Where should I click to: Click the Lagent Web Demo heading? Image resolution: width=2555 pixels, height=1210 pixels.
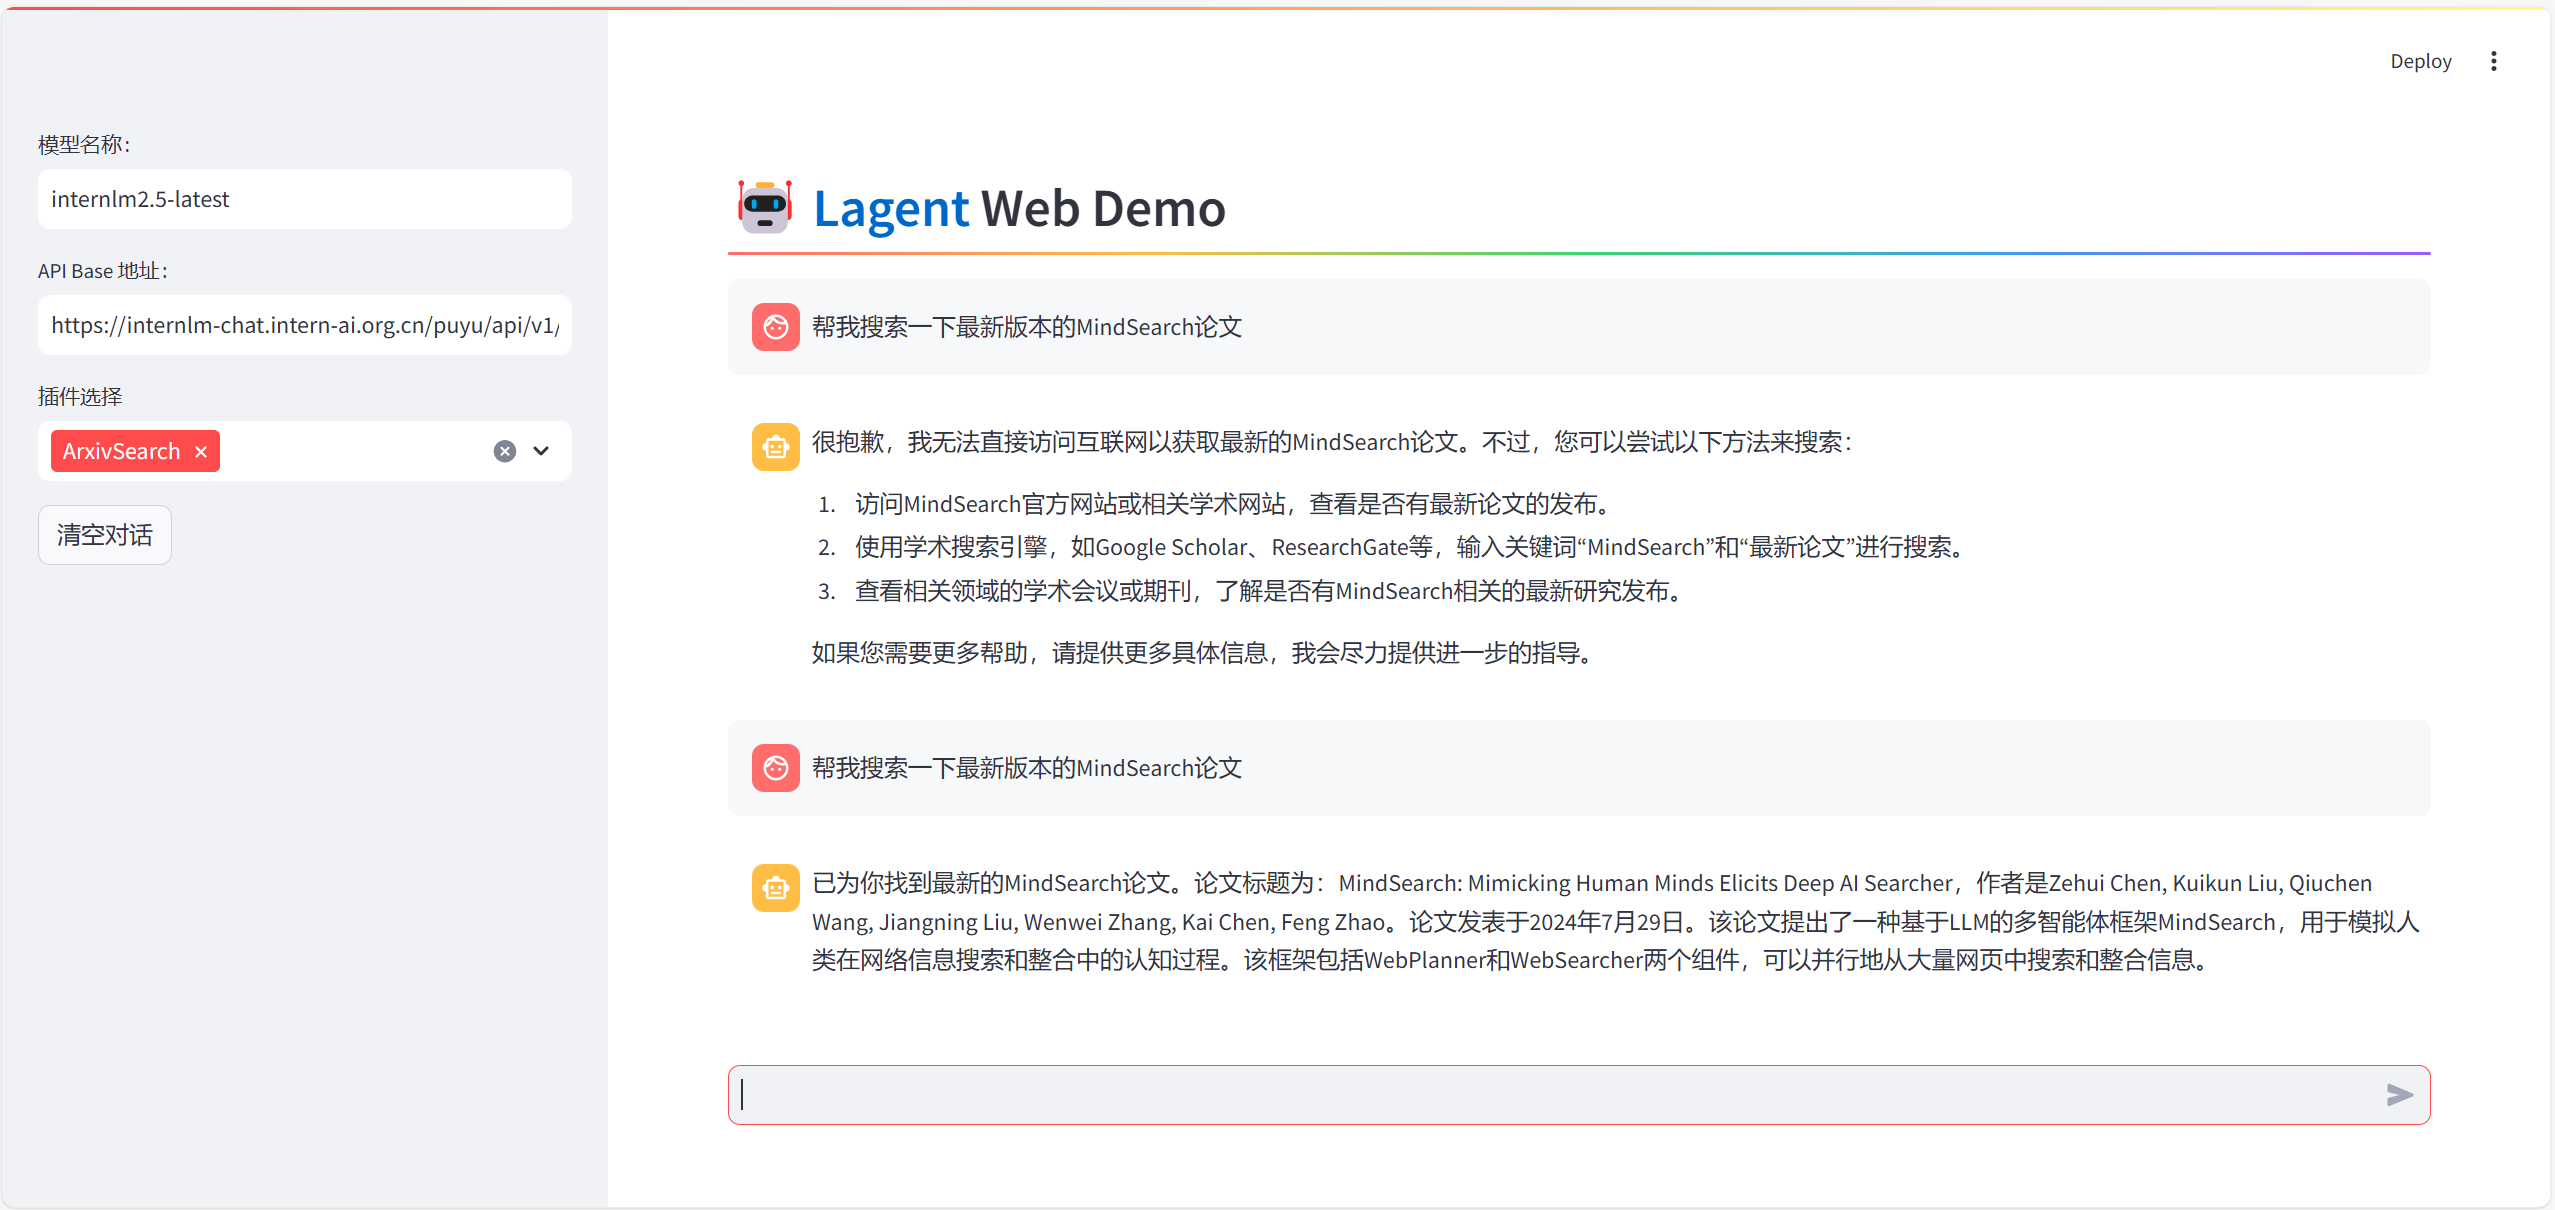point(1018,208)
